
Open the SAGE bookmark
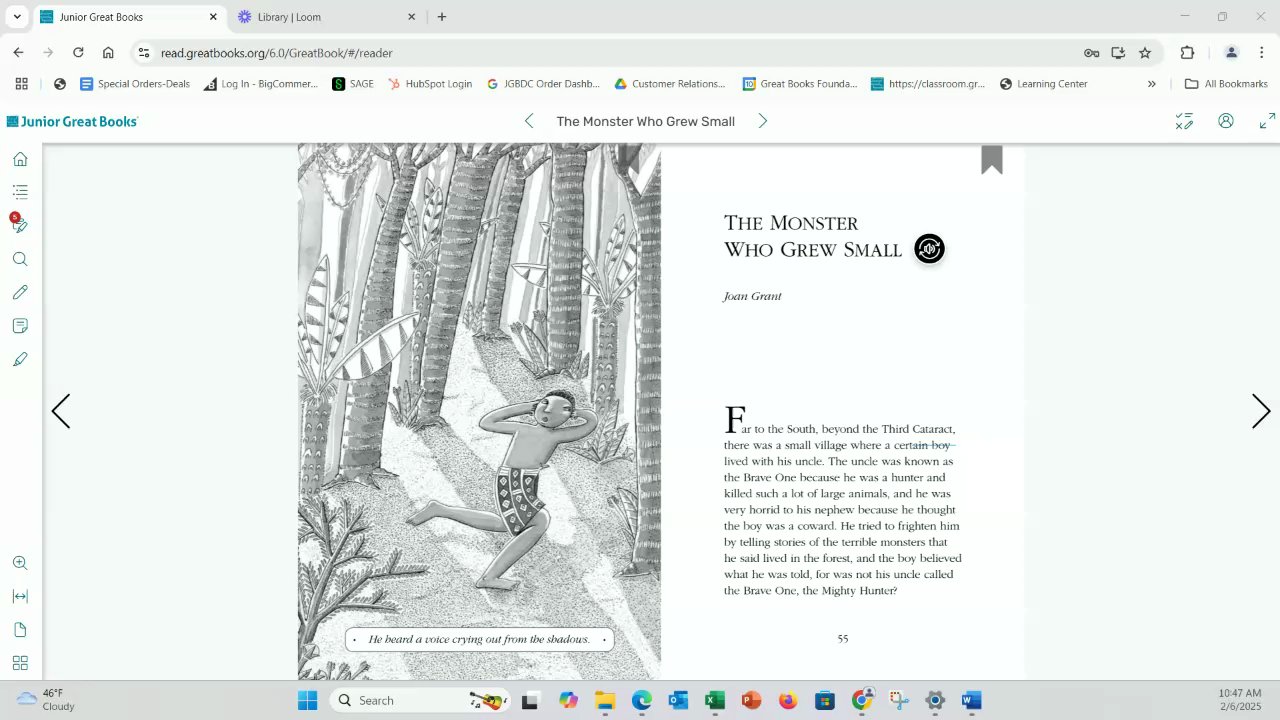tap(353, 84)
